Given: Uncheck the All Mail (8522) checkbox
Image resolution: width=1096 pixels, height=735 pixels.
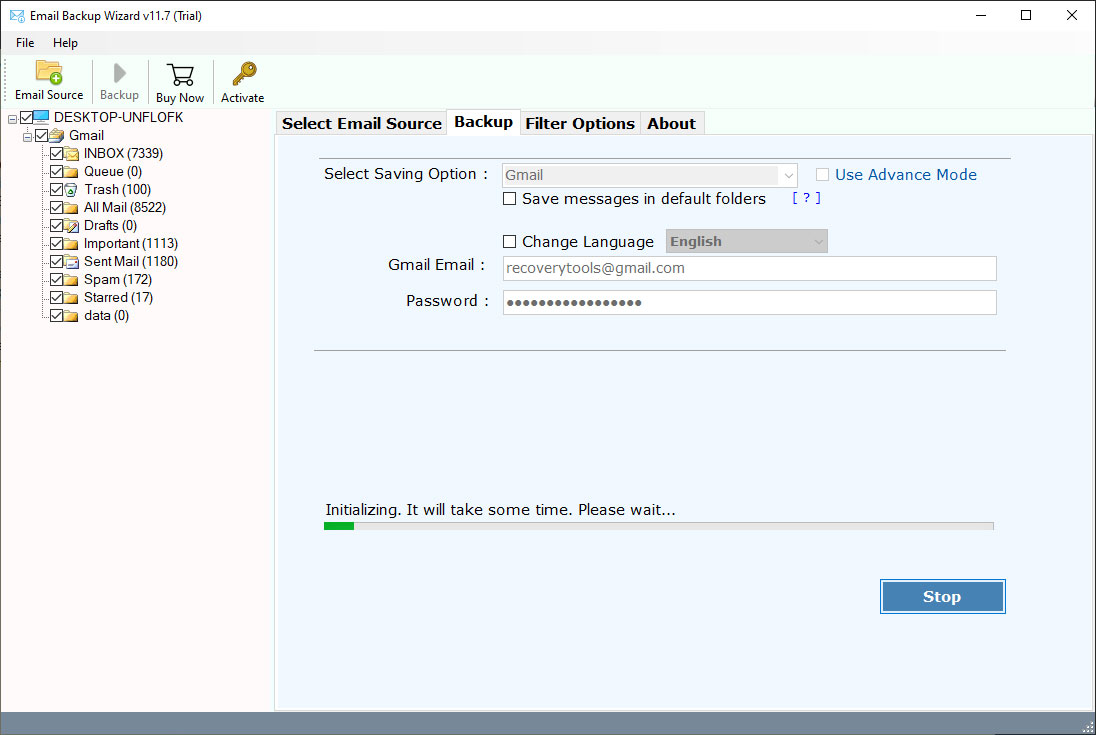Looking at the screenshot, I should 57,208.
